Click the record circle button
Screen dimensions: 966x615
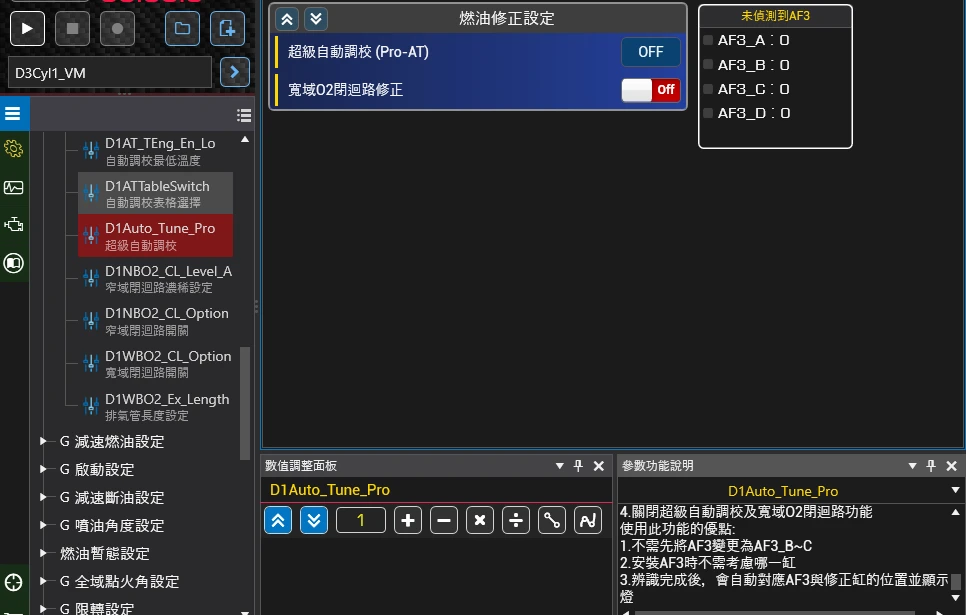tap(117, 28)
